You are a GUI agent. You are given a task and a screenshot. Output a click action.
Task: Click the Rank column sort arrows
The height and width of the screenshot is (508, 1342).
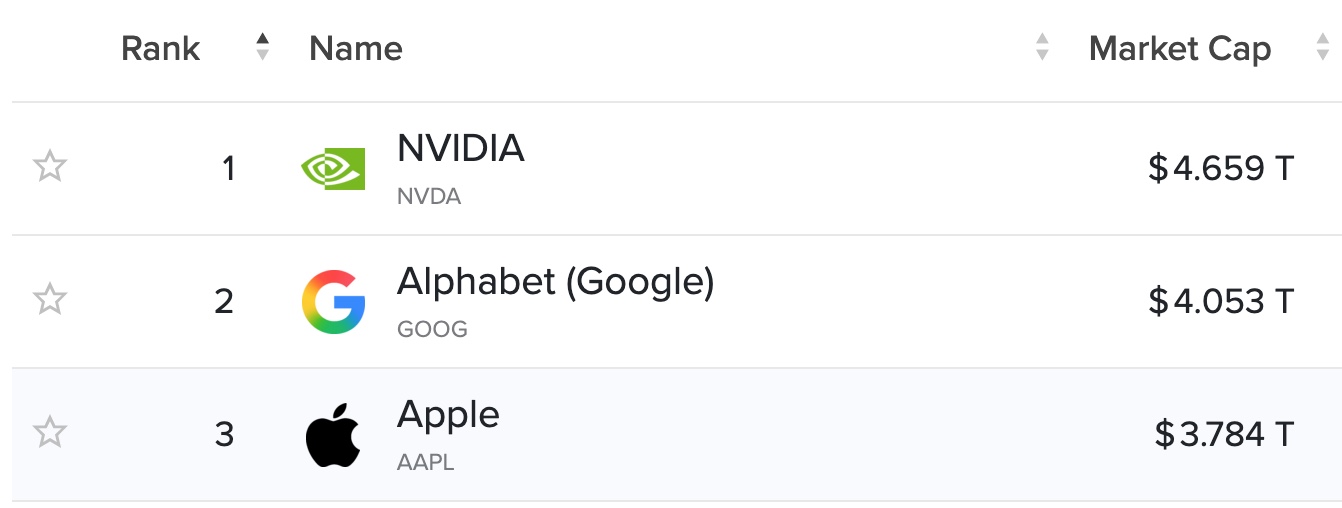coord(262,47)
